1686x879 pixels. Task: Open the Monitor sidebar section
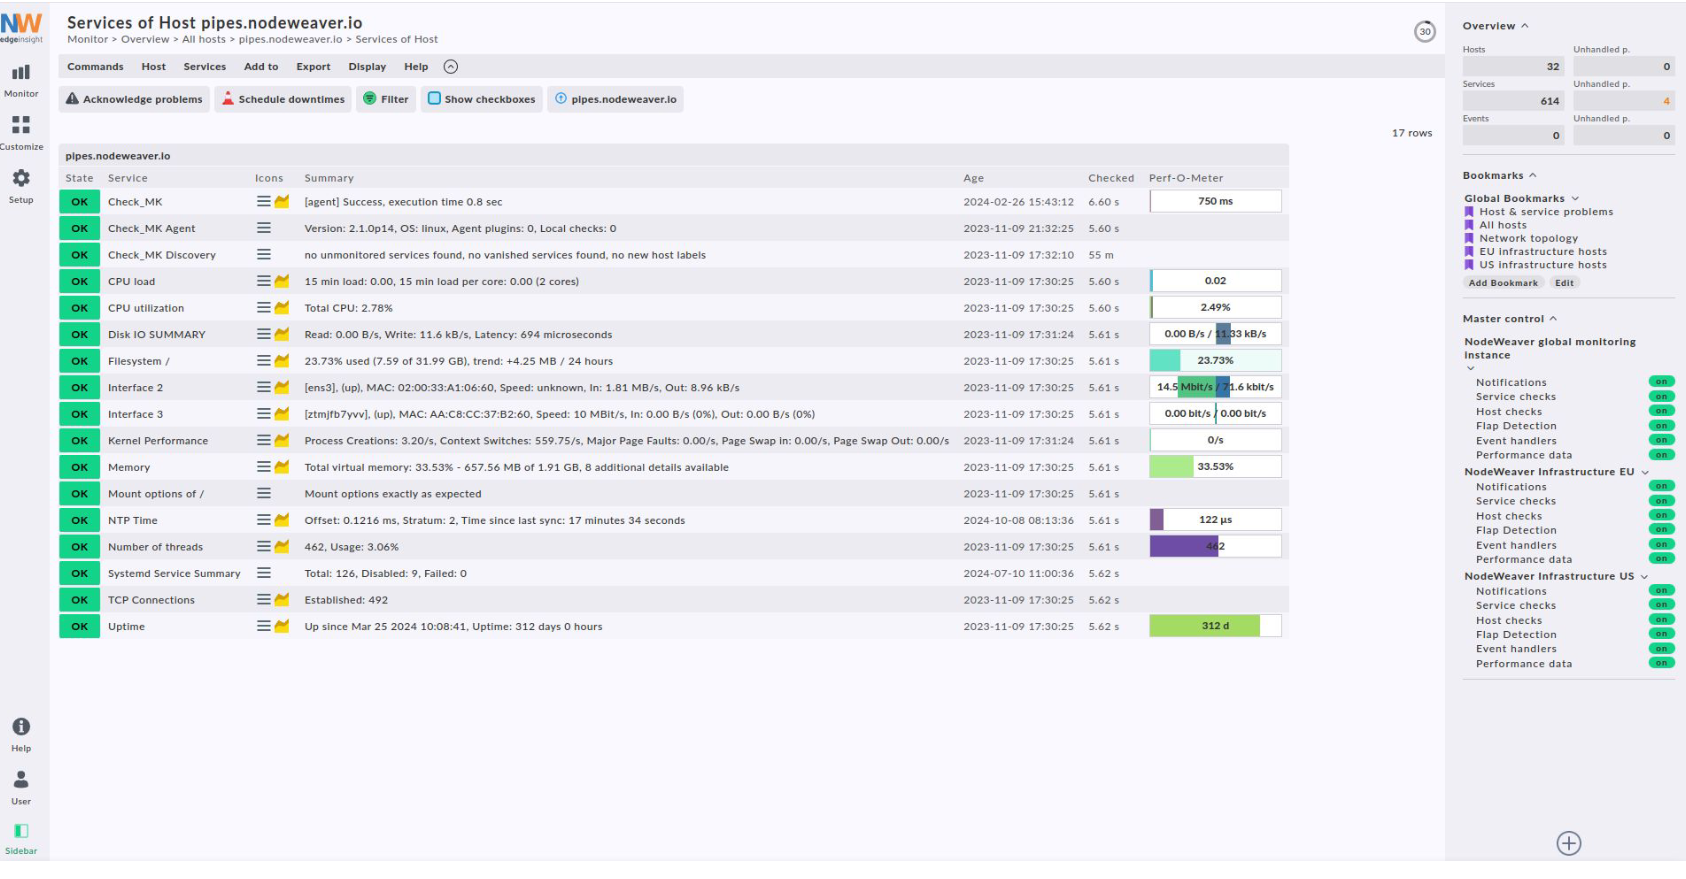(x=21, y=80)
